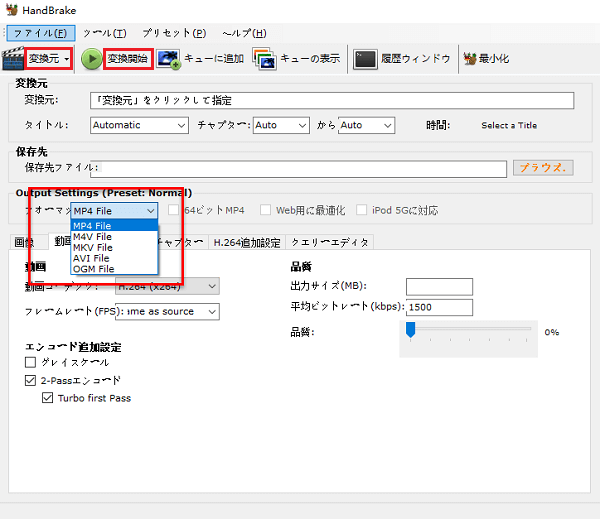Switch to the H.264追加設定 tab
This screenshot has height=519, width=600.
(x=247, y=242)
